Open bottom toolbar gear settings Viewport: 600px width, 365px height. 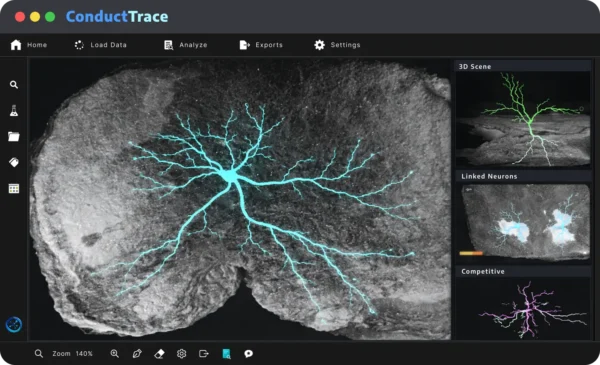(182, 354)
